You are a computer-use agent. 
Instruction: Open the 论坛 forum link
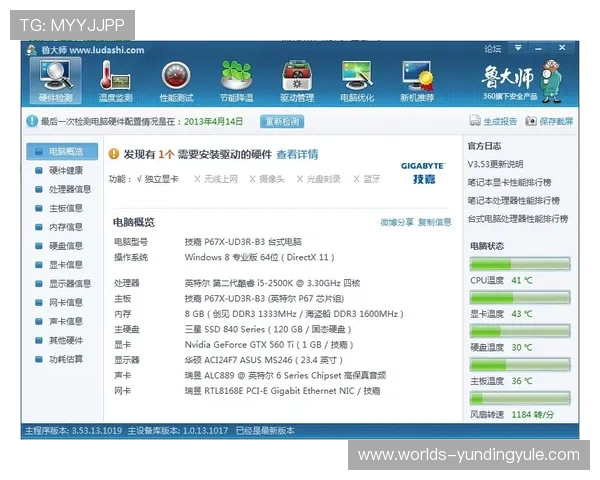492,49
